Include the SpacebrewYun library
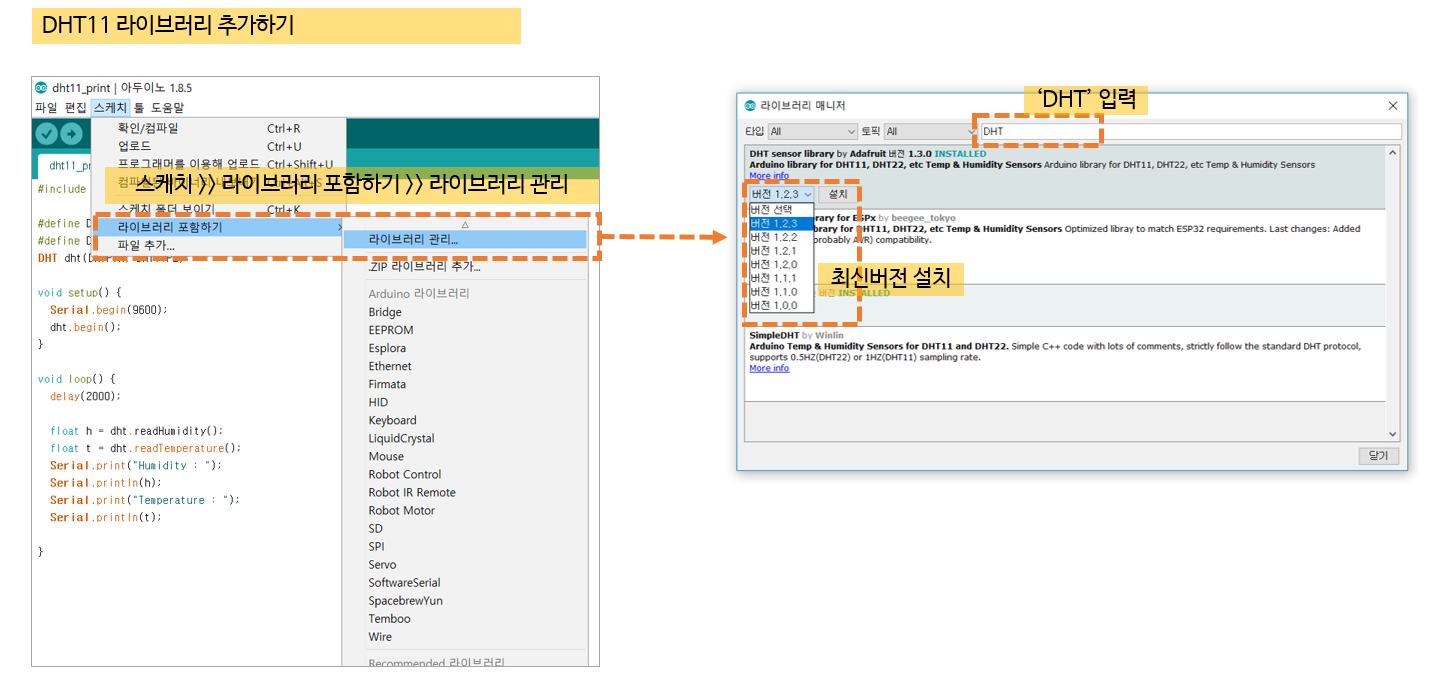This screenshot has width=1430, height=690. (405, 601)
